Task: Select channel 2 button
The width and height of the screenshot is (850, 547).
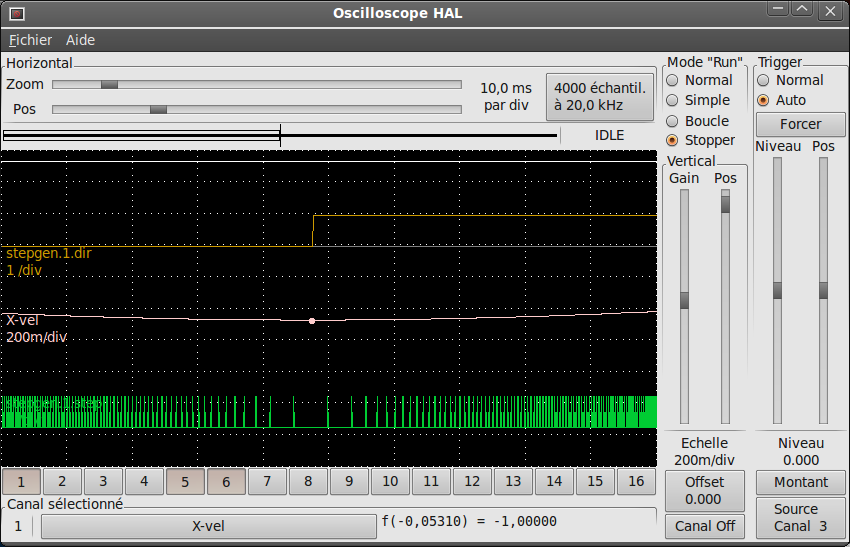Action: 62,481
